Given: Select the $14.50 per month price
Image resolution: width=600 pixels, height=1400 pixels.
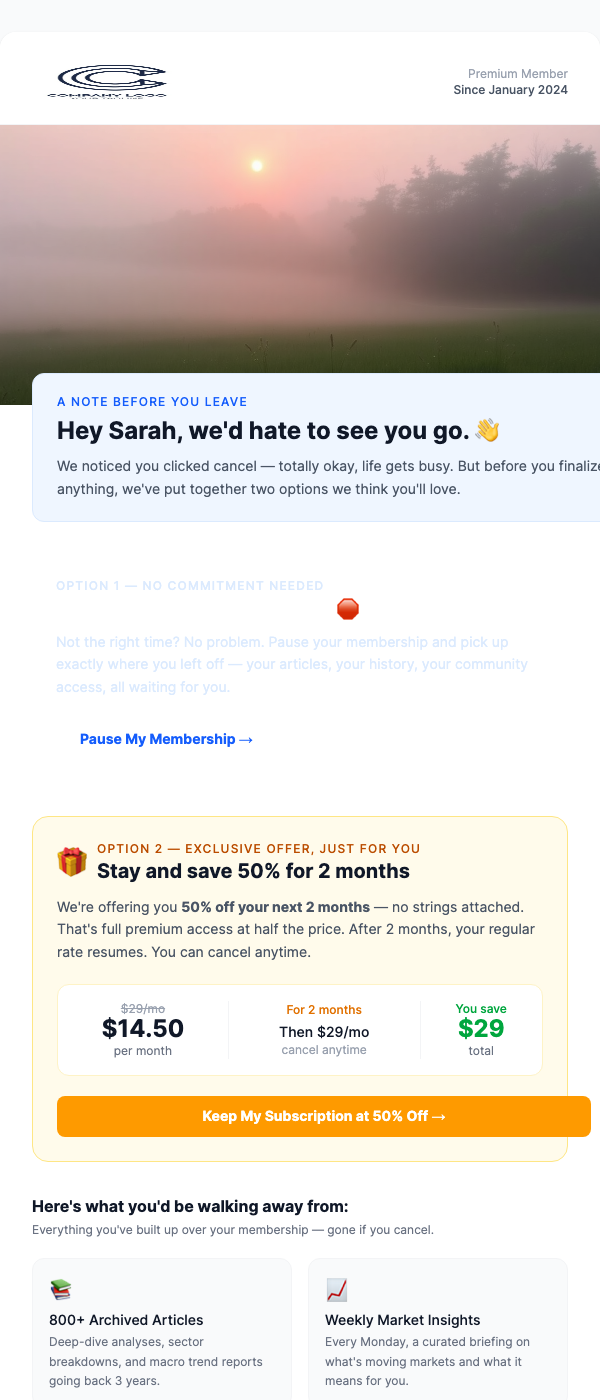Looking at the screenshot, I should (x=143, y=1028).
